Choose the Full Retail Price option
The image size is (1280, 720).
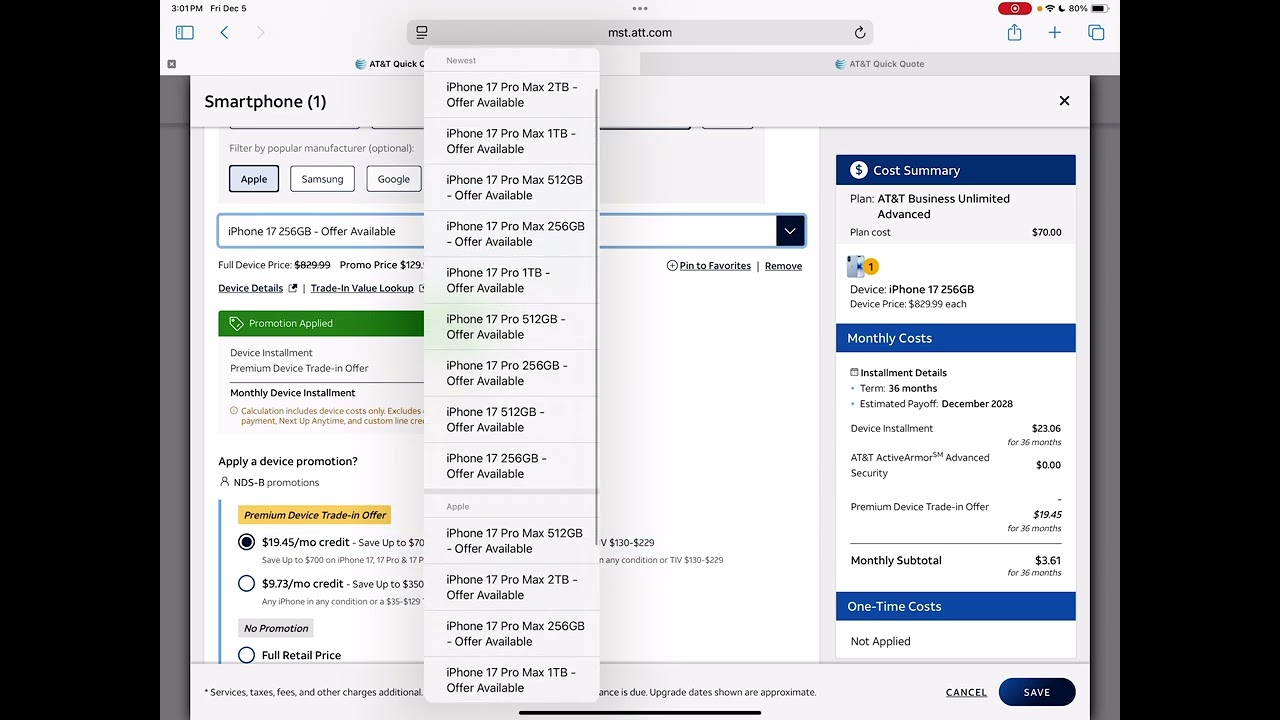tap(246, 655)
